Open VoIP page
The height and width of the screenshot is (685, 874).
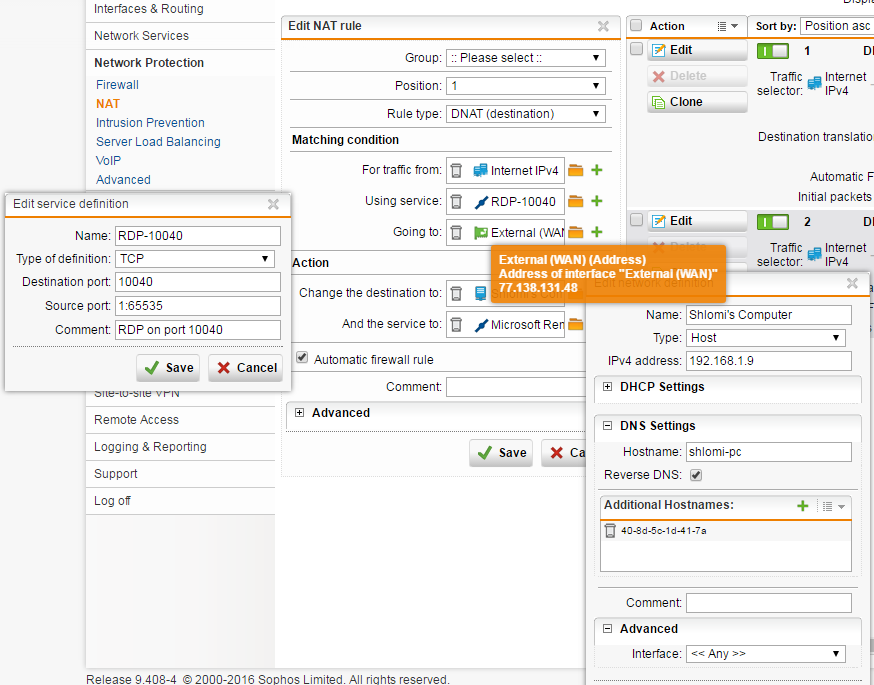(108, 161)
